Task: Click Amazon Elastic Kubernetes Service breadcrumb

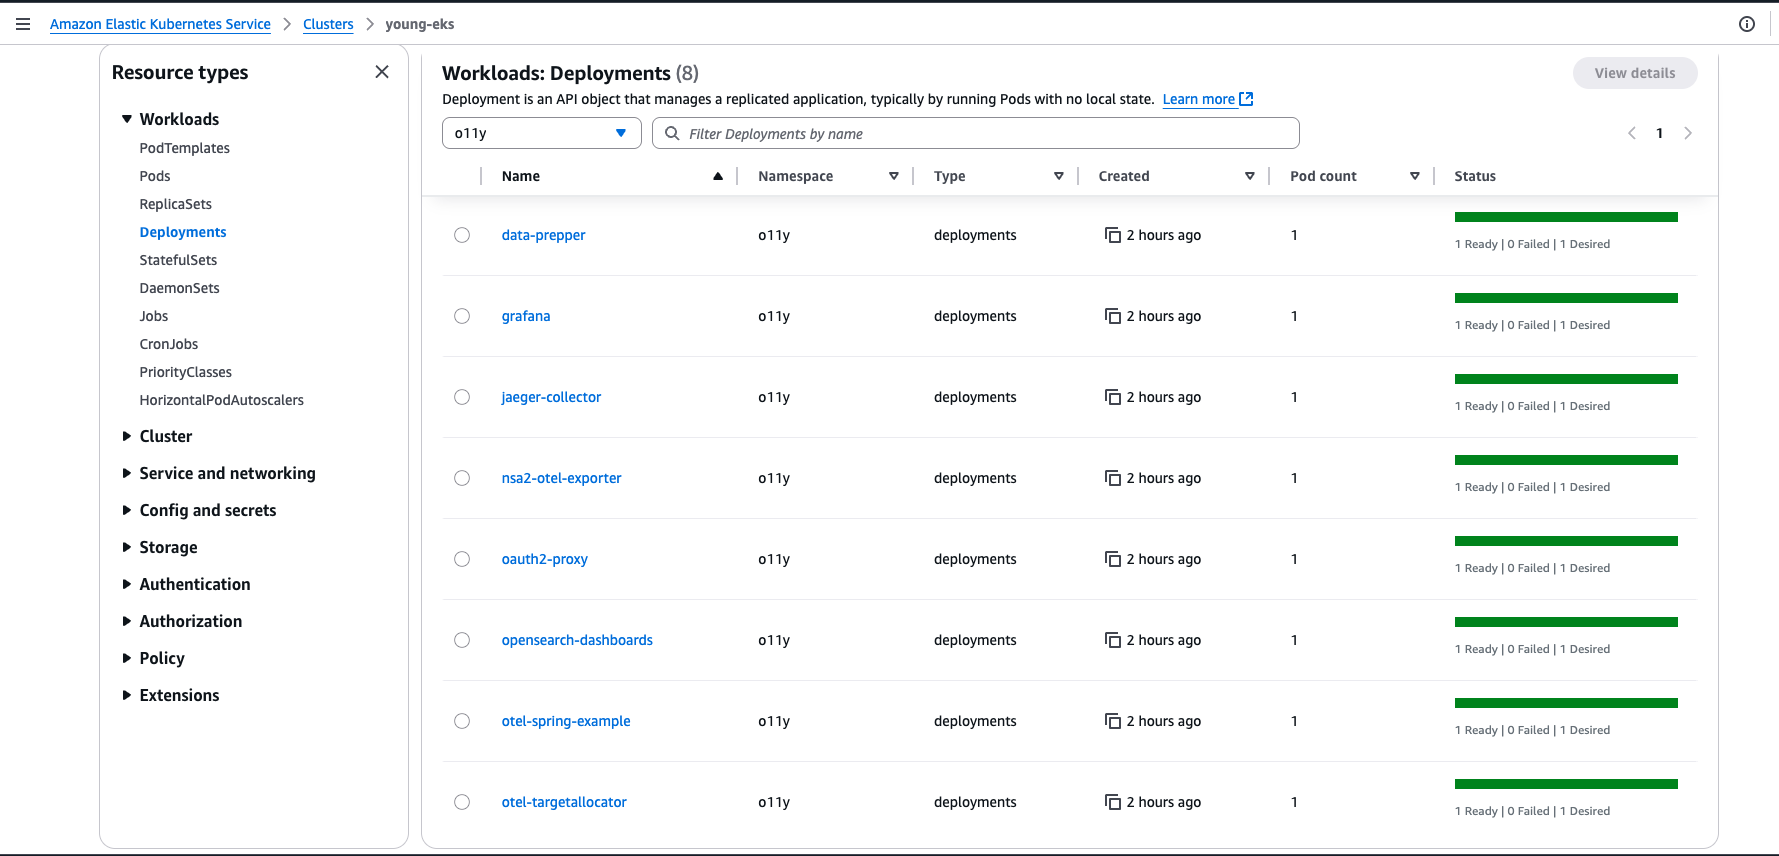Action: (160, 24)
